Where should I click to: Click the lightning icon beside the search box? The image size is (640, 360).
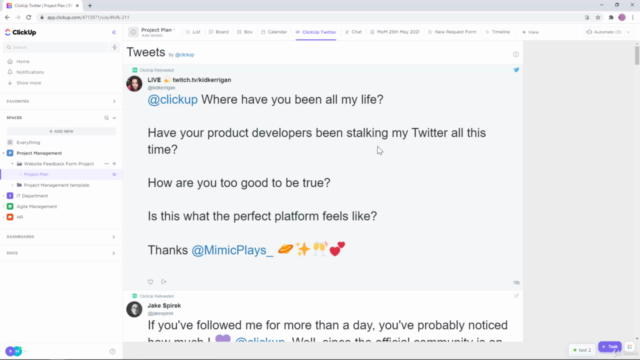coord(115,47)
